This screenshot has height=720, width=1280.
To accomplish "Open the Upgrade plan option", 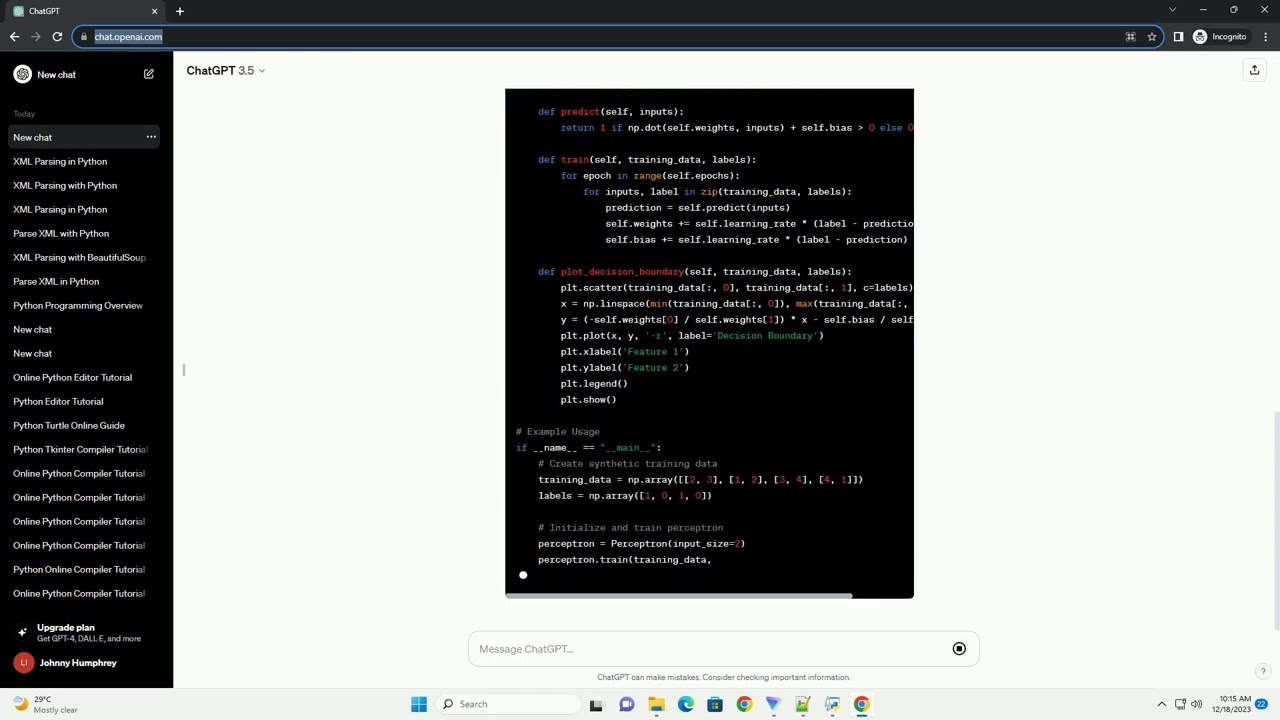I will click(86, 632).
